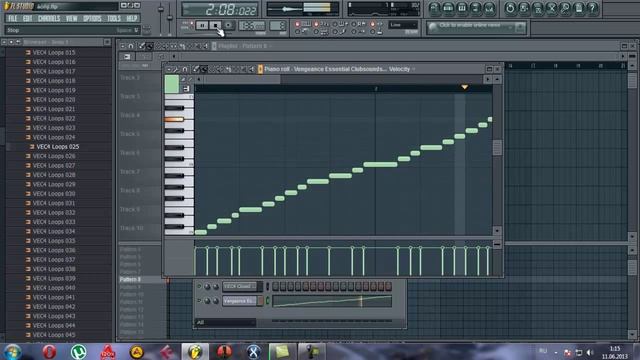Open the mixer shortcut icon
The image size is (640, 360).
pyautogui.click(x=490, y=8)
